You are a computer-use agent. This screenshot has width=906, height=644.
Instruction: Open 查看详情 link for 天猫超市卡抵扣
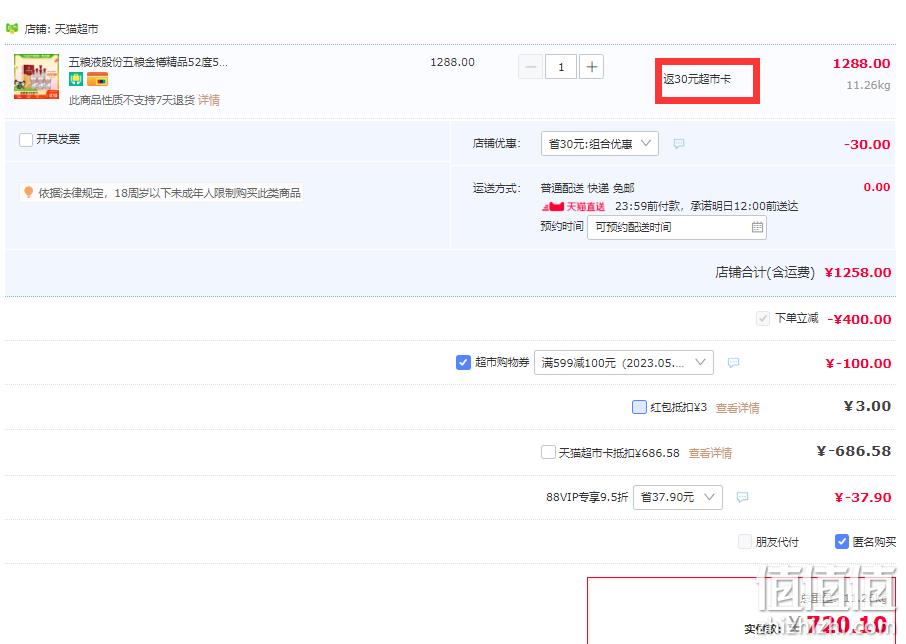click(x=710, y=453)
